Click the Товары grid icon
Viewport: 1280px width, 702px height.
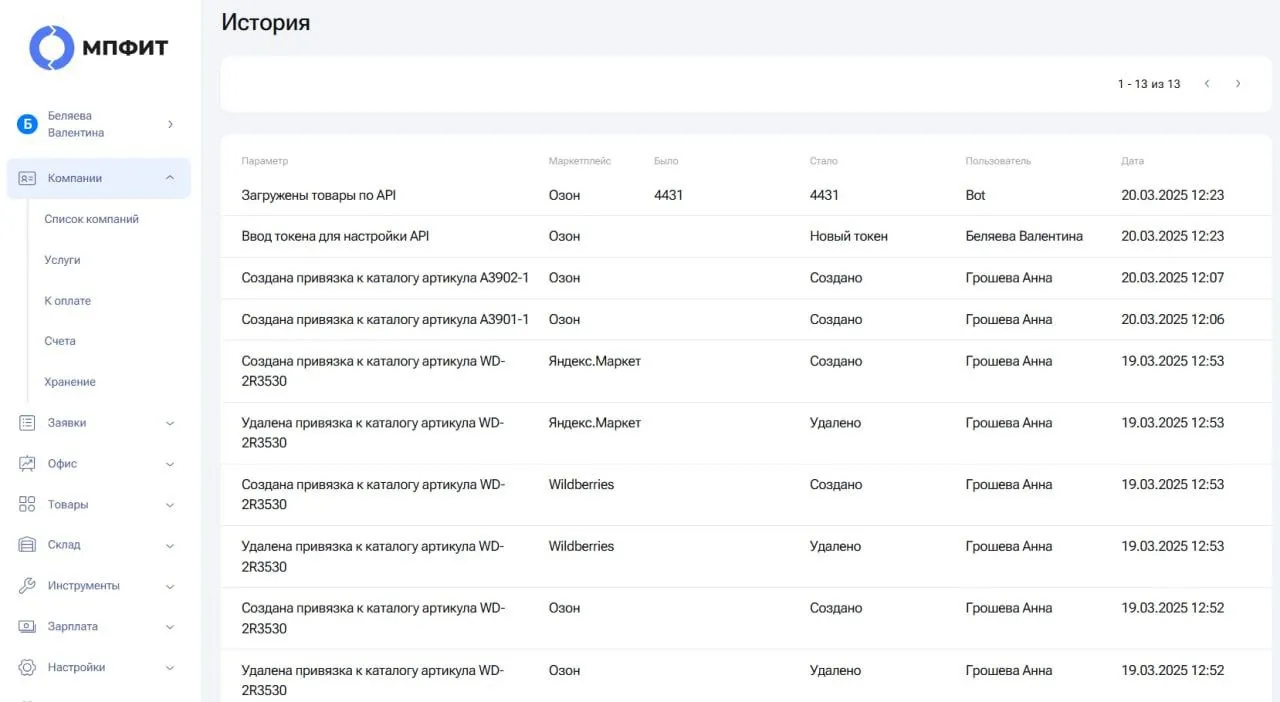pos(27,505)
